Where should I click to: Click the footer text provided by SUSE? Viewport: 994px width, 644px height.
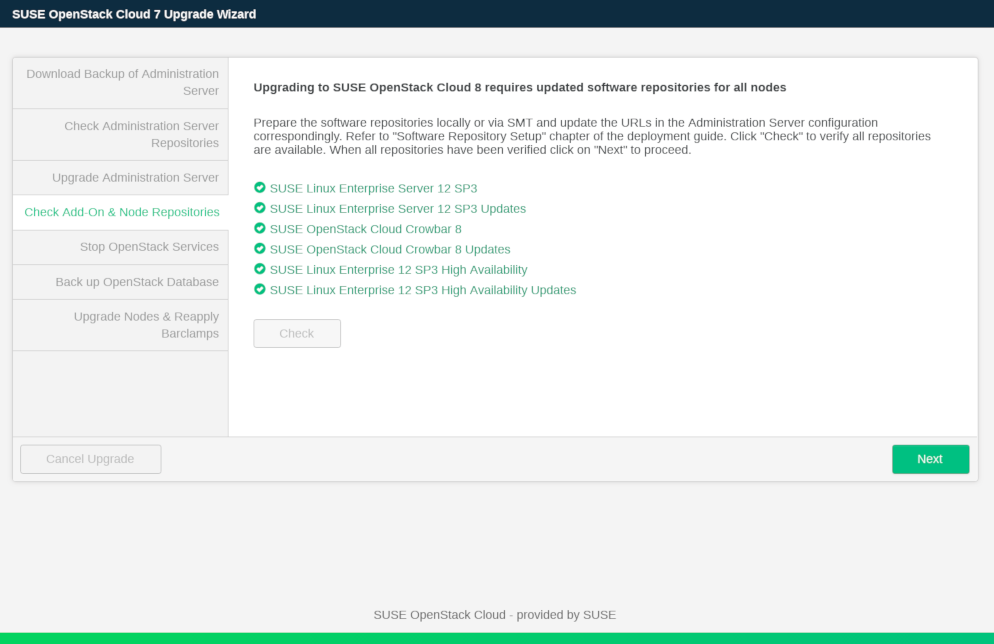tap(494, 615)
